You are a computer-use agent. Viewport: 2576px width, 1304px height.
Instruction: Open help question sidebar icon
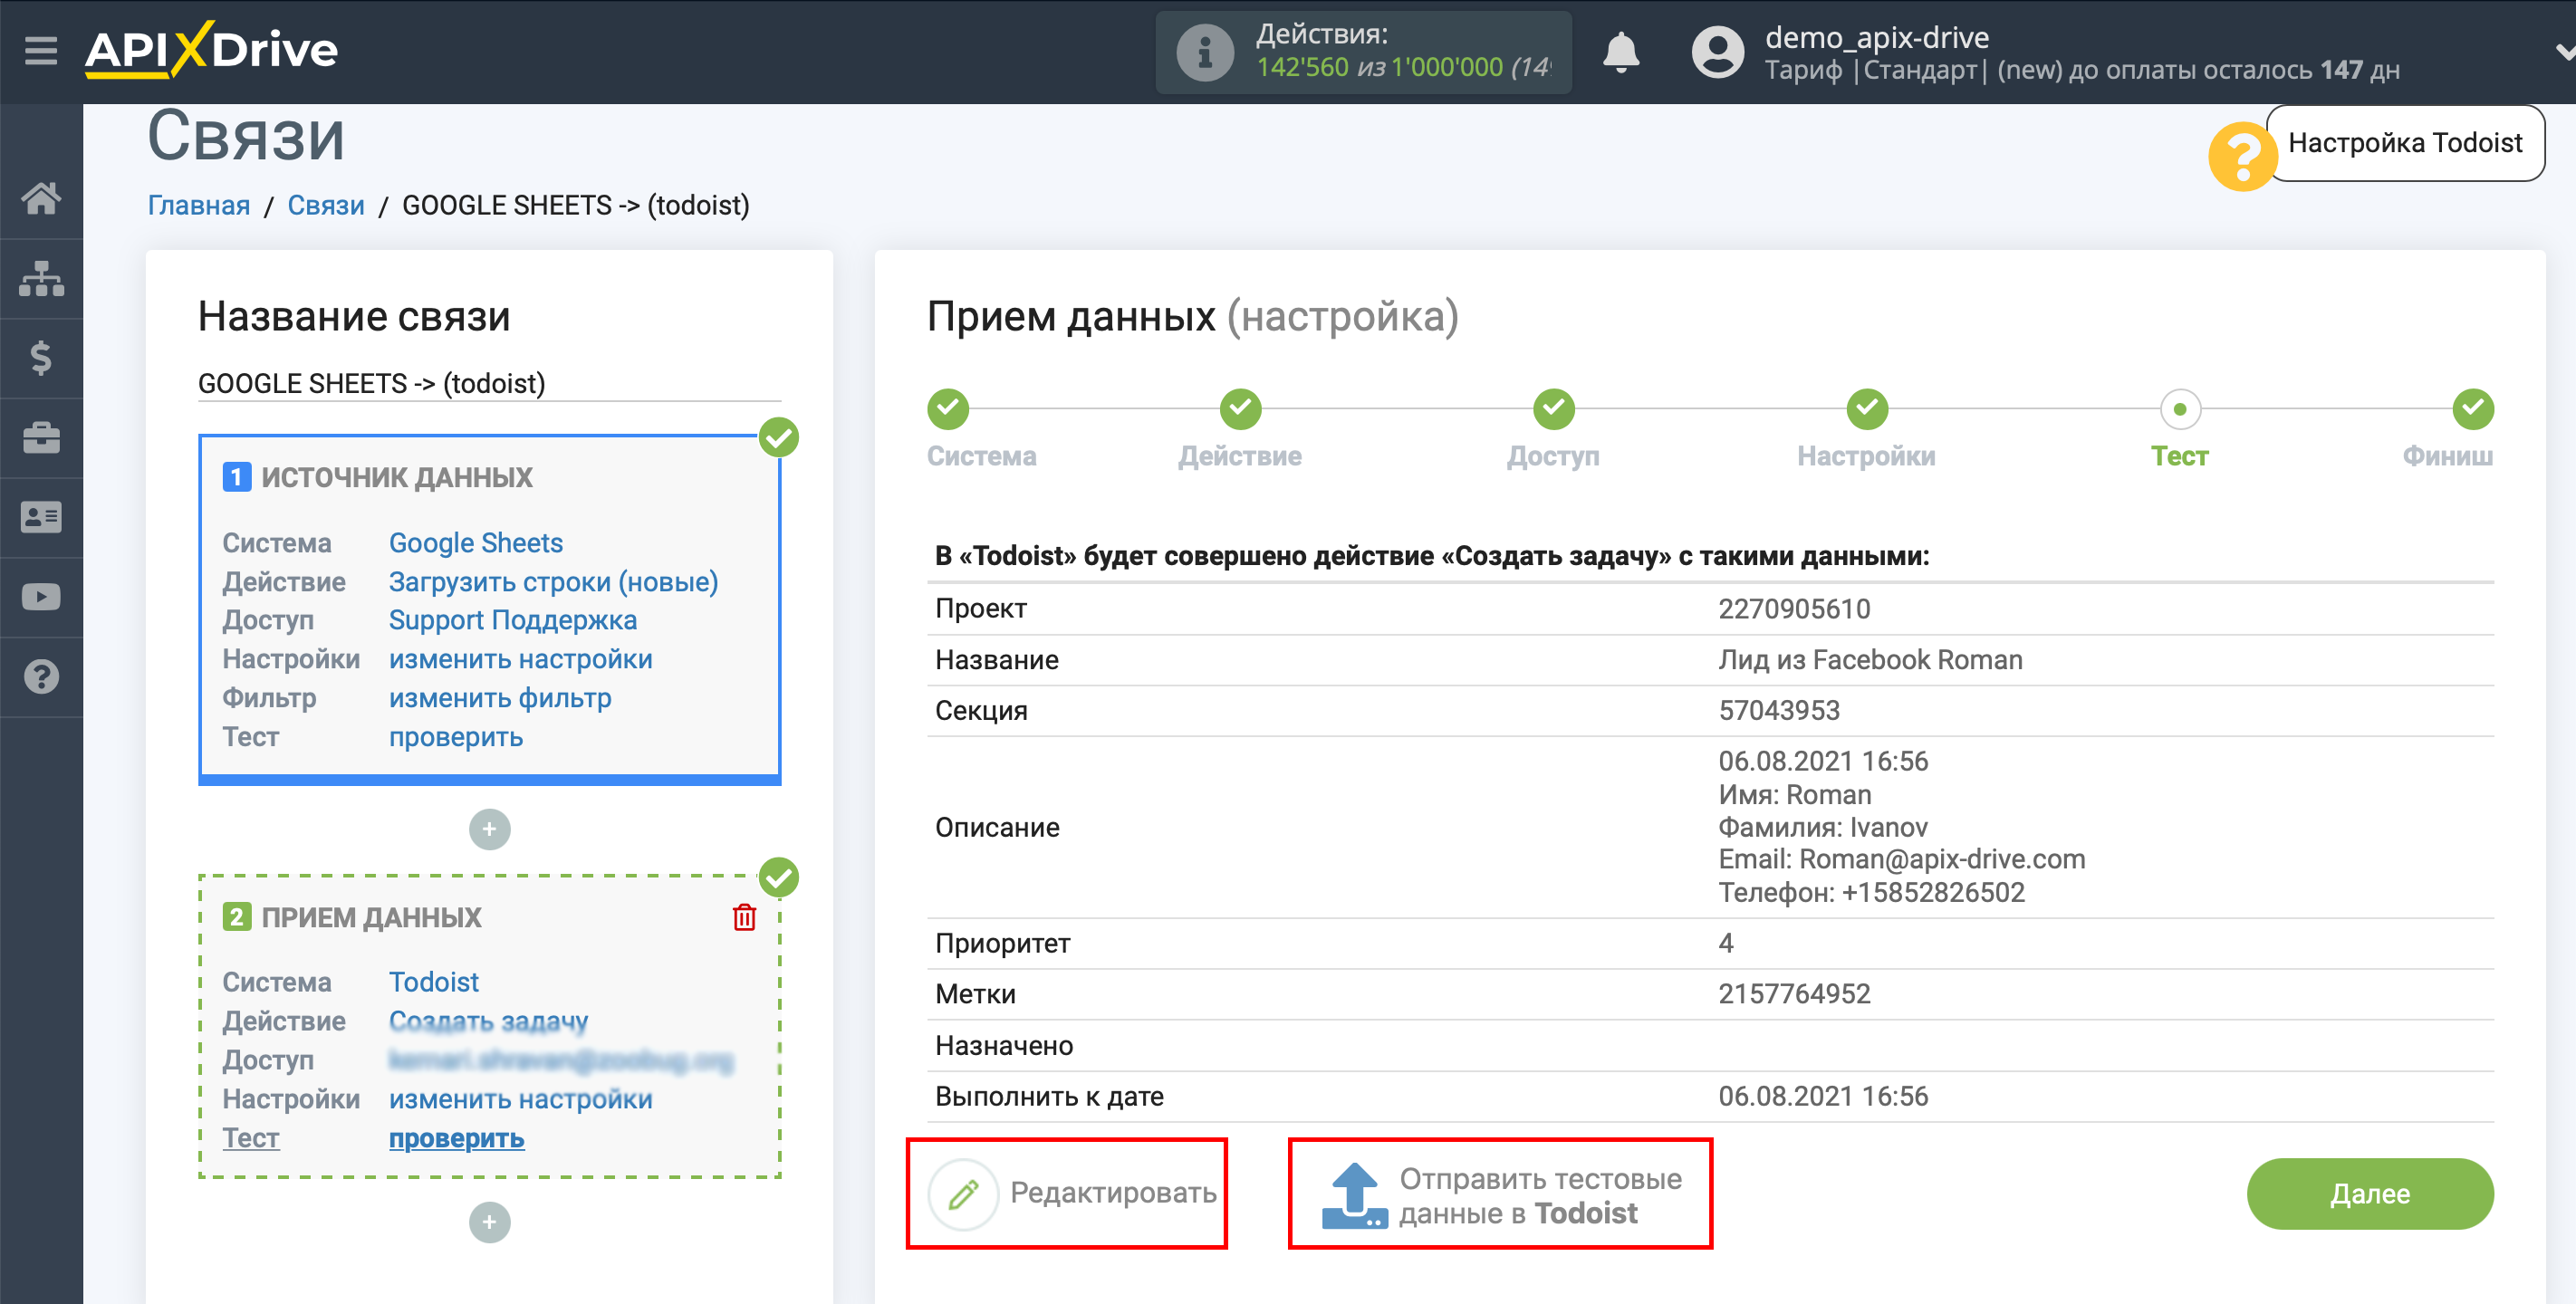point(41,677)
